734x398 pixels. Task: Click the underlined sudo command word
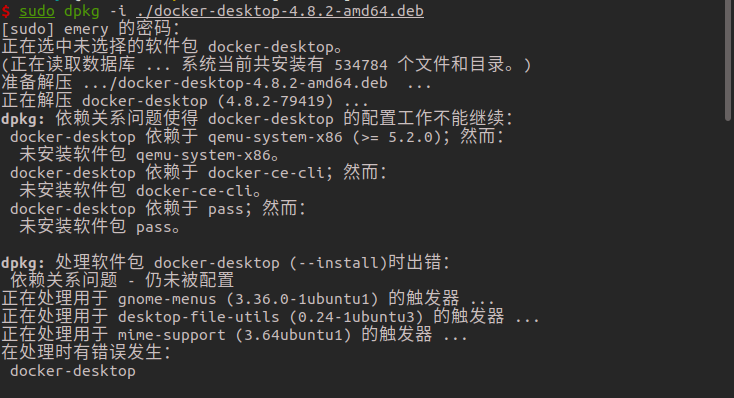coord(37,11)
